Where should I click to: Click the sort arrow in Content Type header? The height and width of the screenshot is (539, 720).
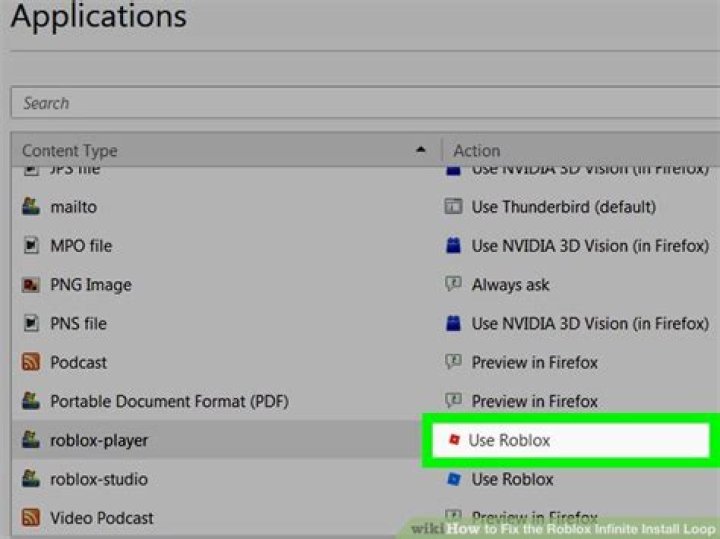point(421,151)
